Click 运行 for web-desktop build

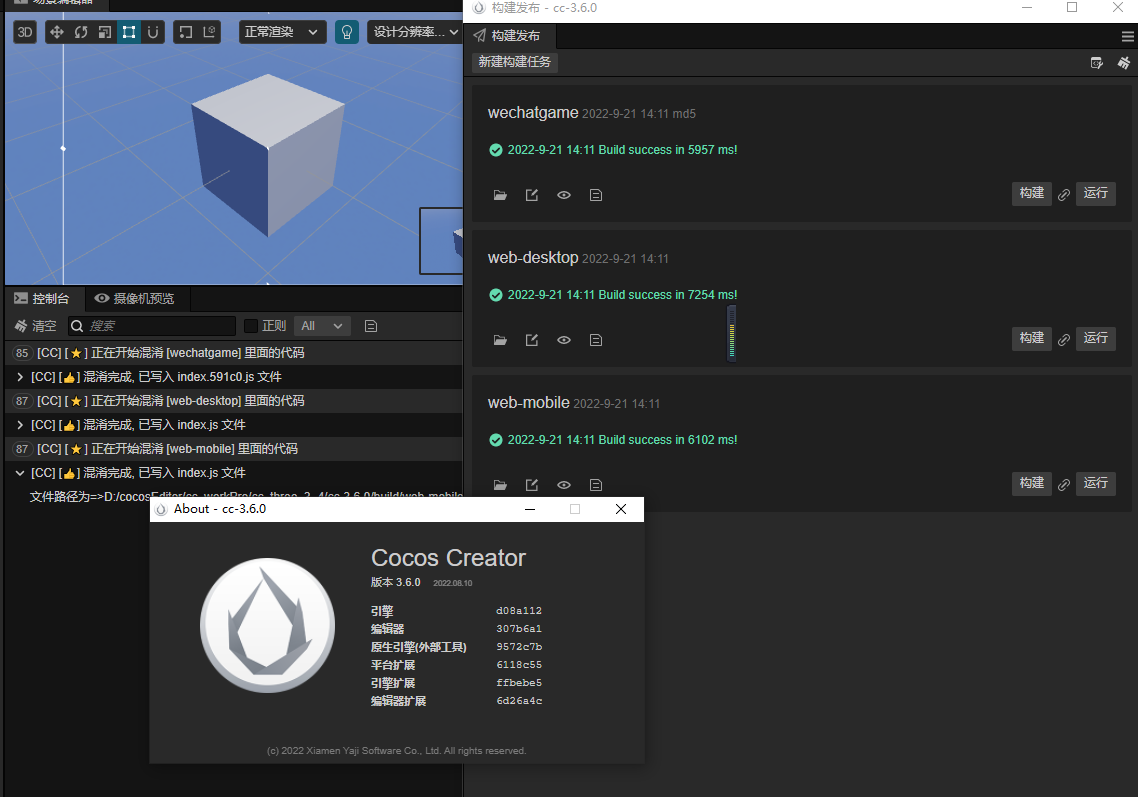[x=1095, y=339]
